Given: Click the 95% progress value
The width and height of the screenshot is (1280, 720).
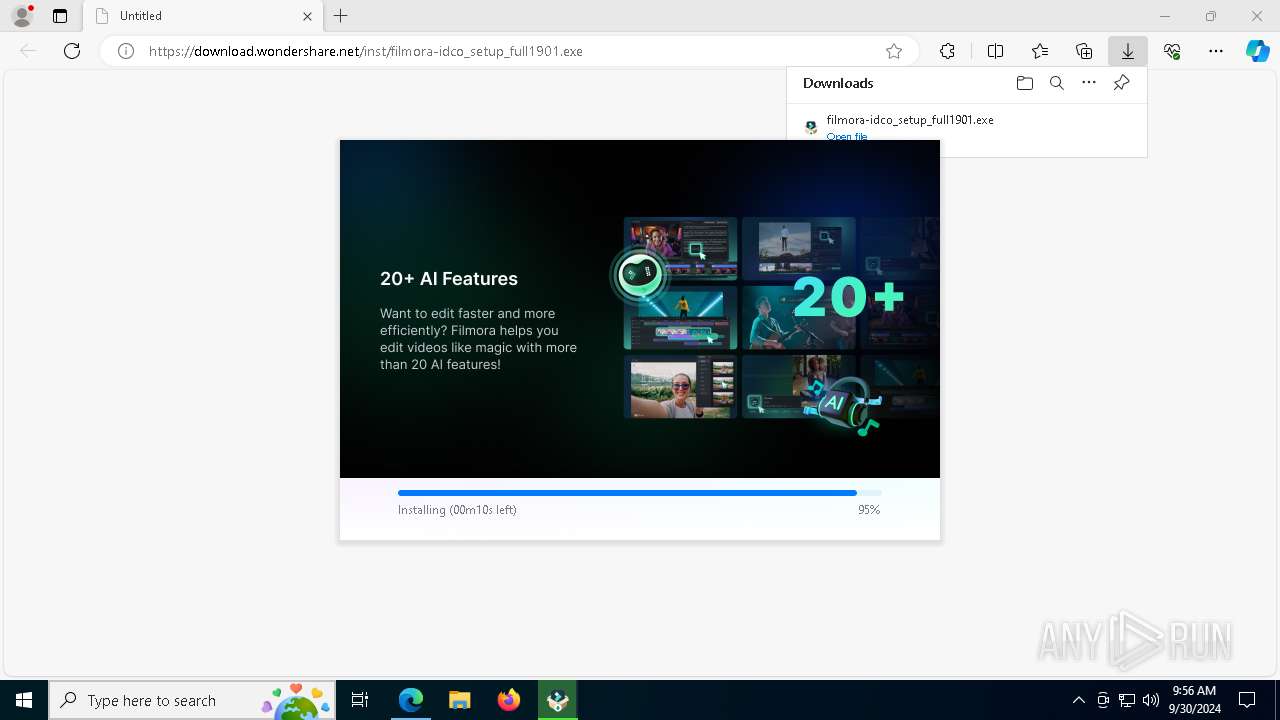Looking at the screenshot, I should pyautogui.click(x=869, y=510).
